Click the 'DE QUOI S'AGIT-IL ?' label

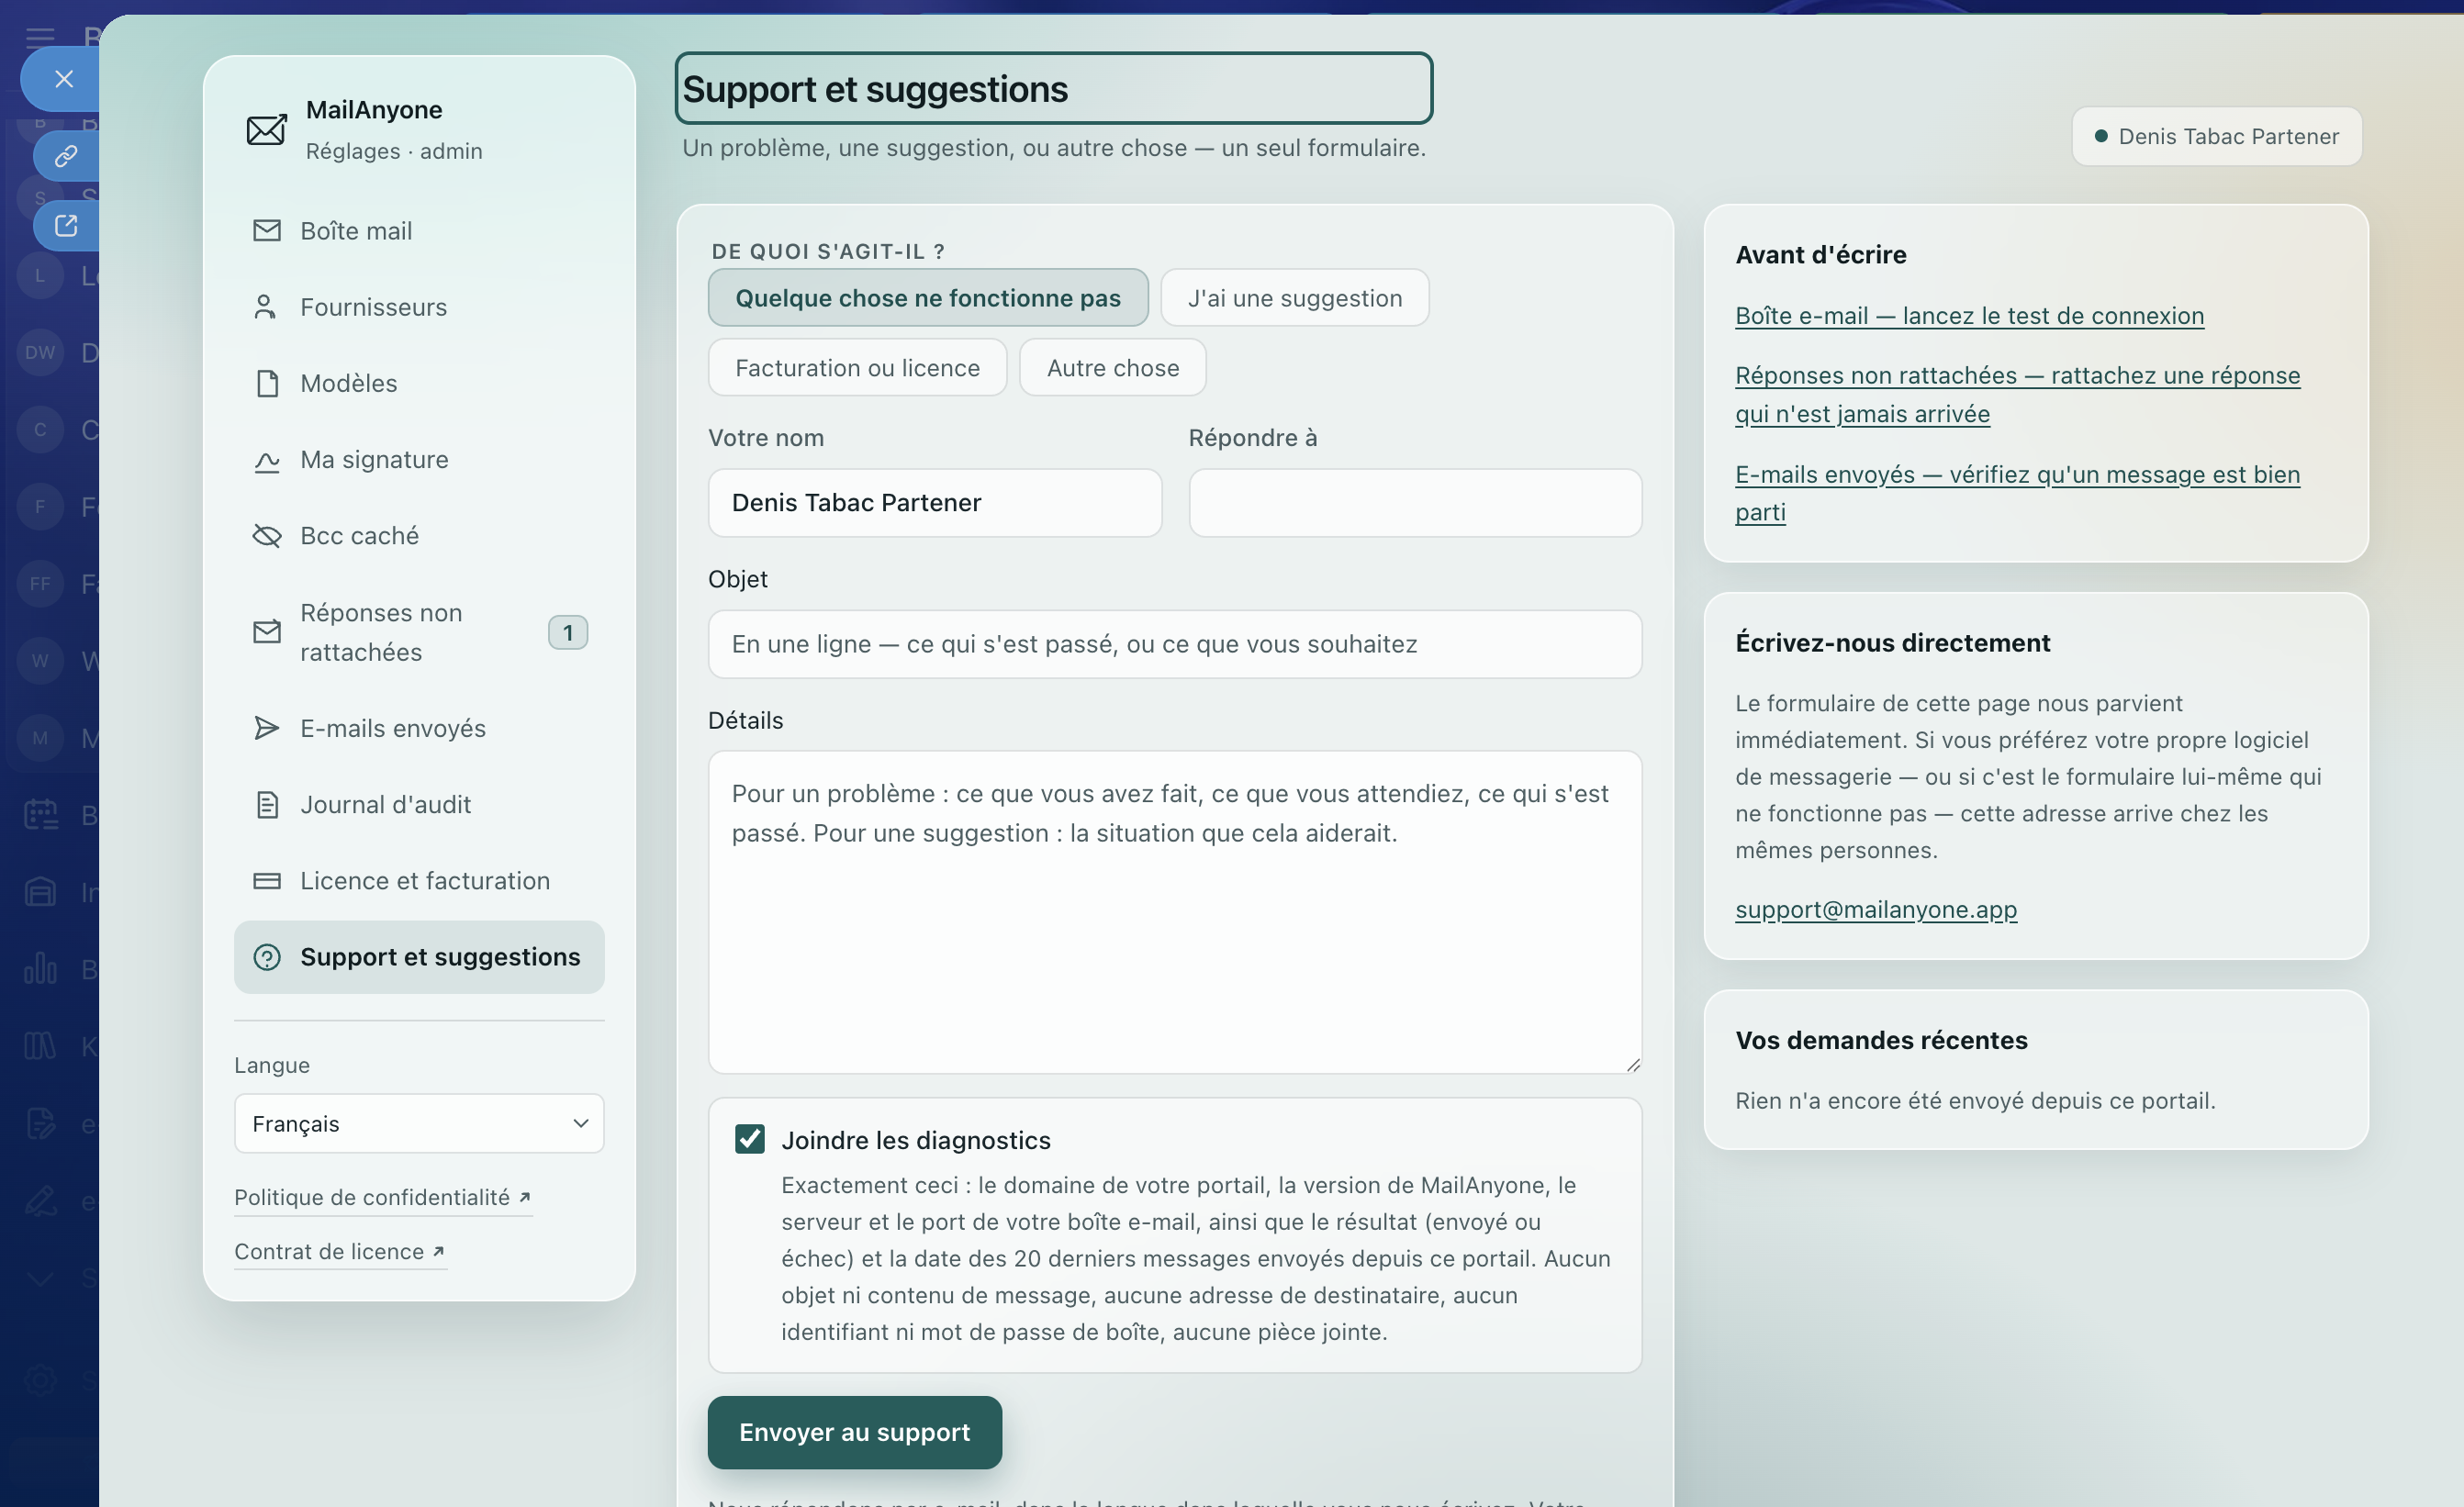(x=828, y=251)
